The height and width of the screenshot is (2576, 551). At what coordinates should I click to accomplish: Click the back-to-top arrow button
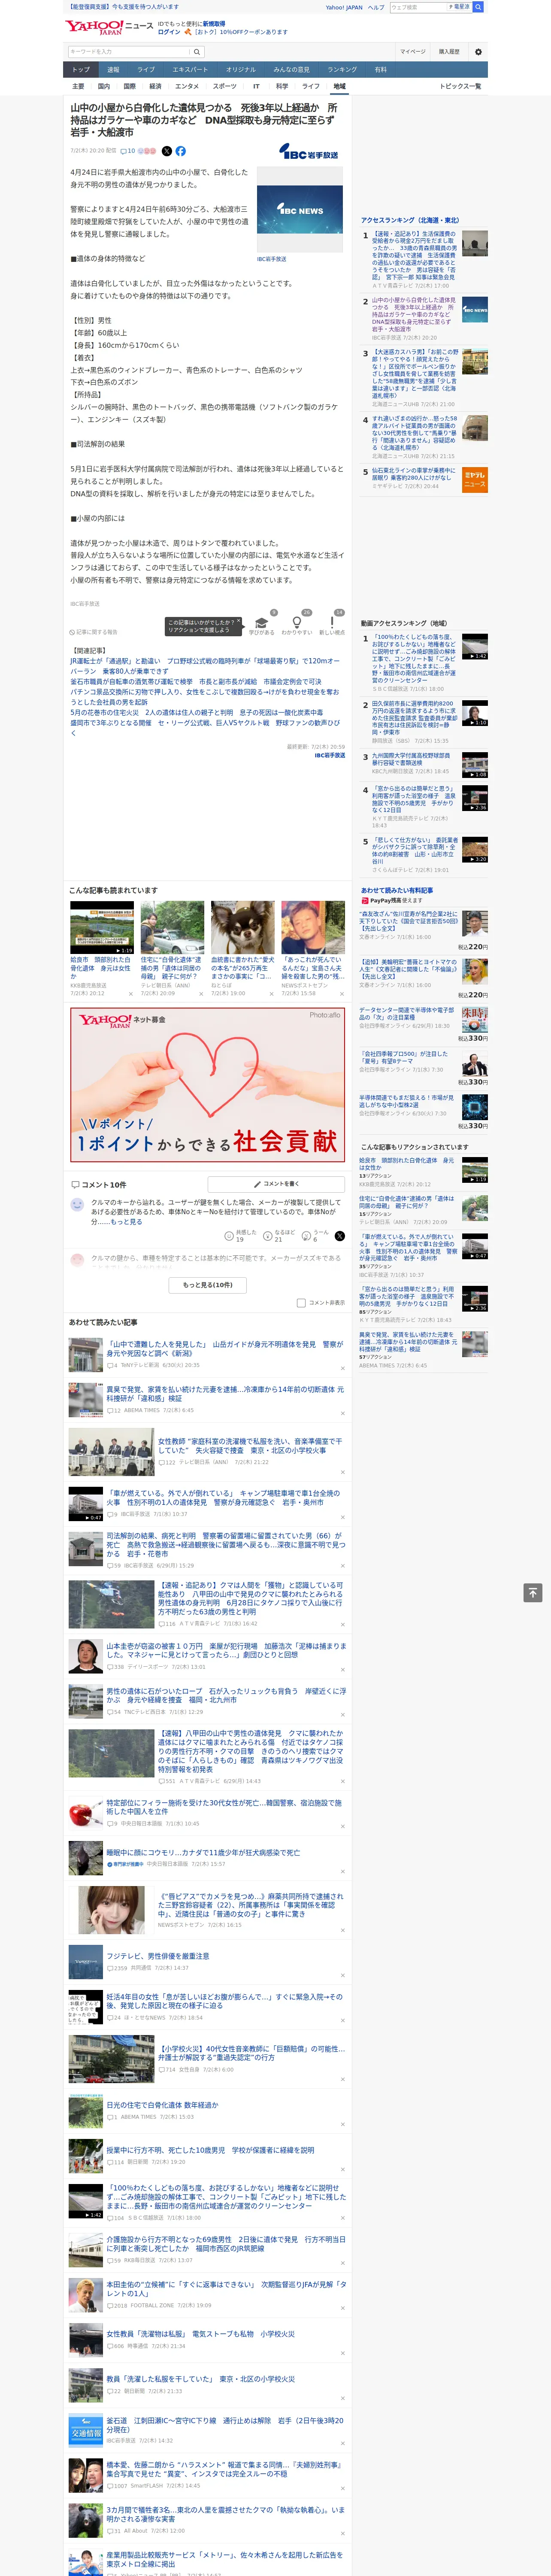[533, 1592]
